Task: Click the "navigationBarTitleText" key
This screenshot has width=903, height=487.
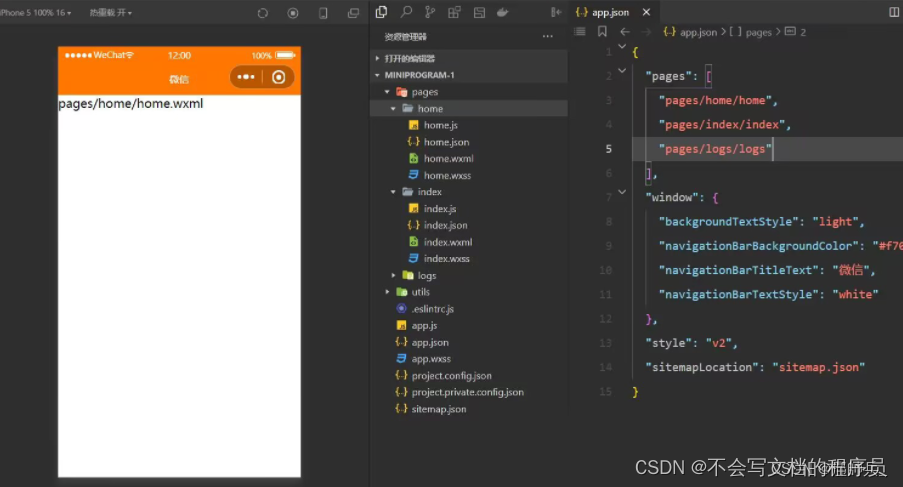Action: [x=739, y=271]
